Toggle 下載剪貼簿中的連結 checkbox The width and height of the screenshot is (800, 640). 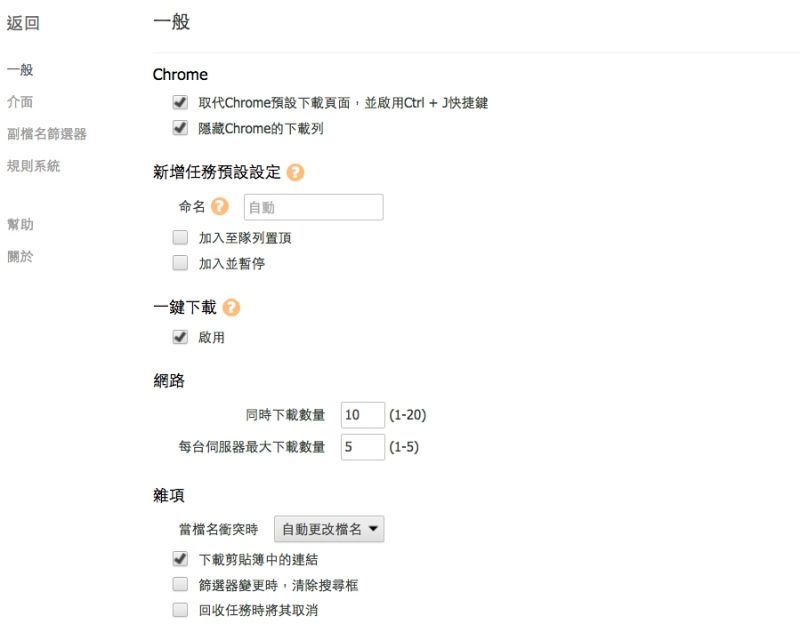point(180,559)
